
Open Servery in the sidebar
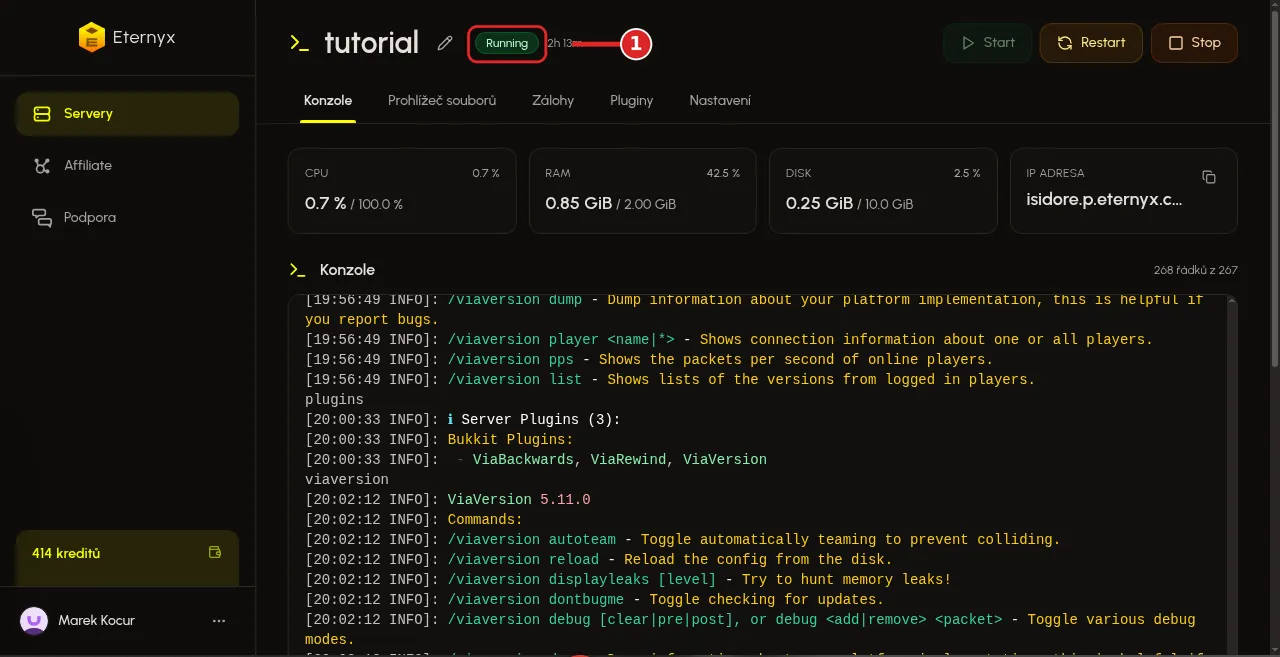click(127, 114)
